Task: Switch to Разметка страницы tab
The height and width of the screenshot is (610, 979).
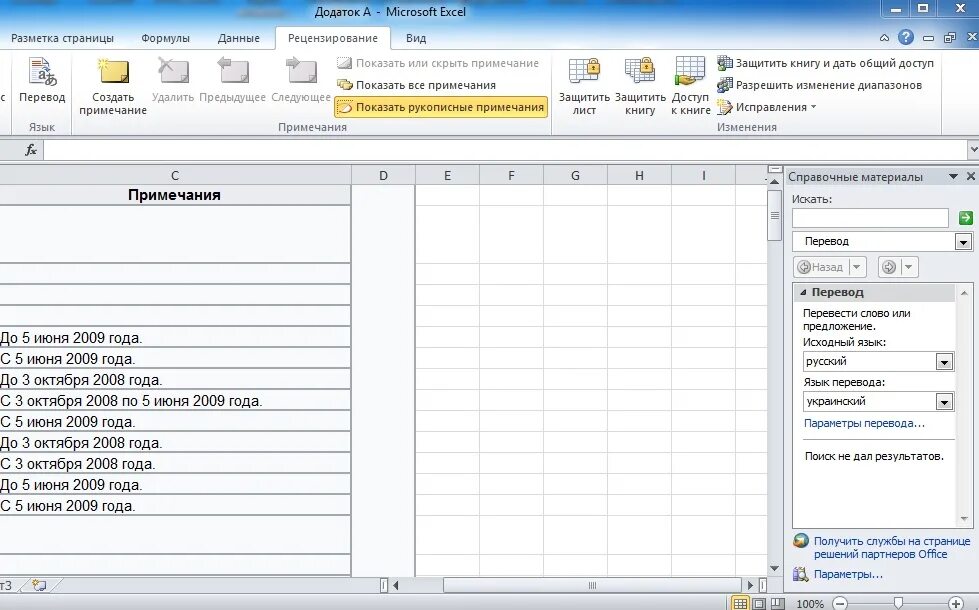Action: click(x=62, y=38)
